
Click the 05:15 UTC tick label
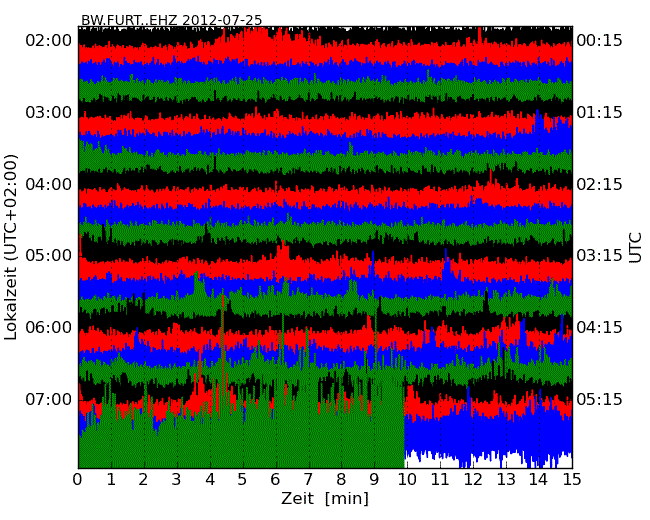pos(600,399)
